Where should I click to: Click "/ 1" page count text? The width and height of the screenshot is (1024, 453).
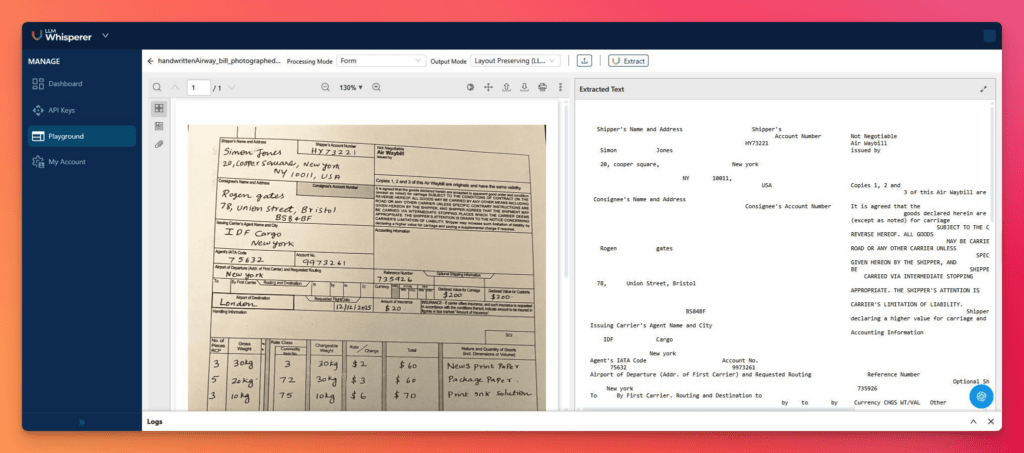coord(217,87)
